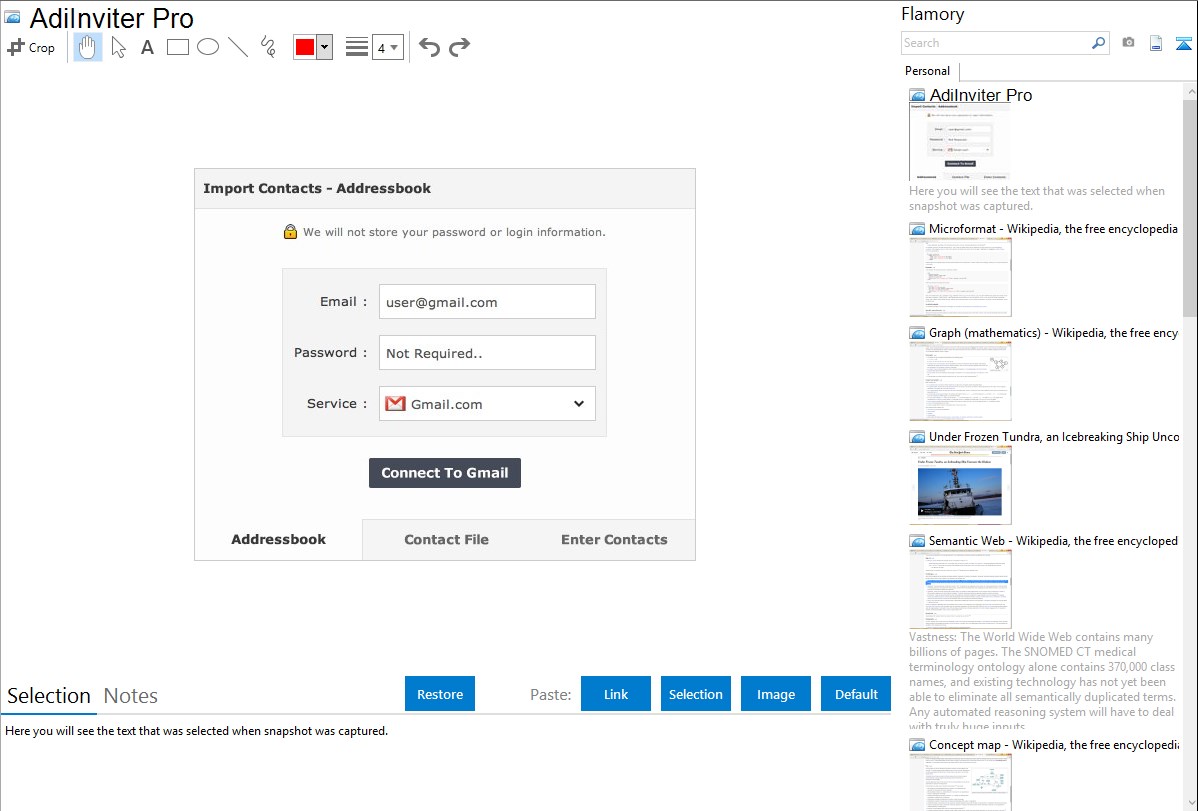The image size is (1198, 811).
Task: Select the Microformat - Wikipedia snapshot title
Action: [x=1053, y=229]
